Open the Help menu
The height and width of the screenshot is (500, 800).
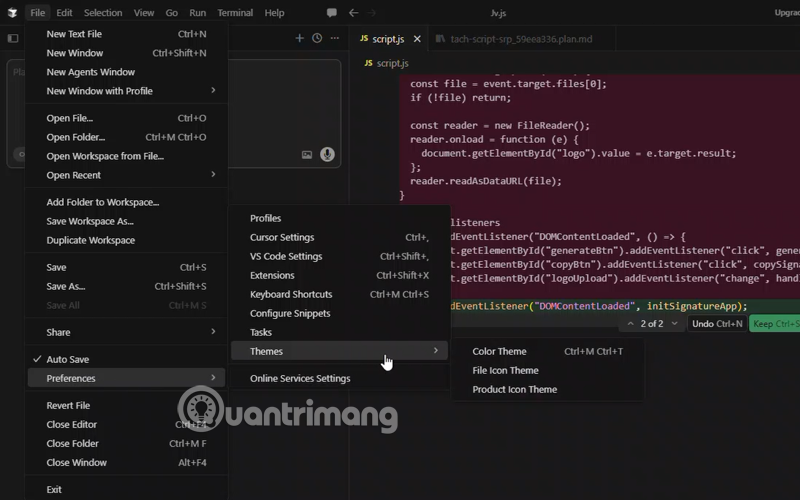tap(274, 13)
